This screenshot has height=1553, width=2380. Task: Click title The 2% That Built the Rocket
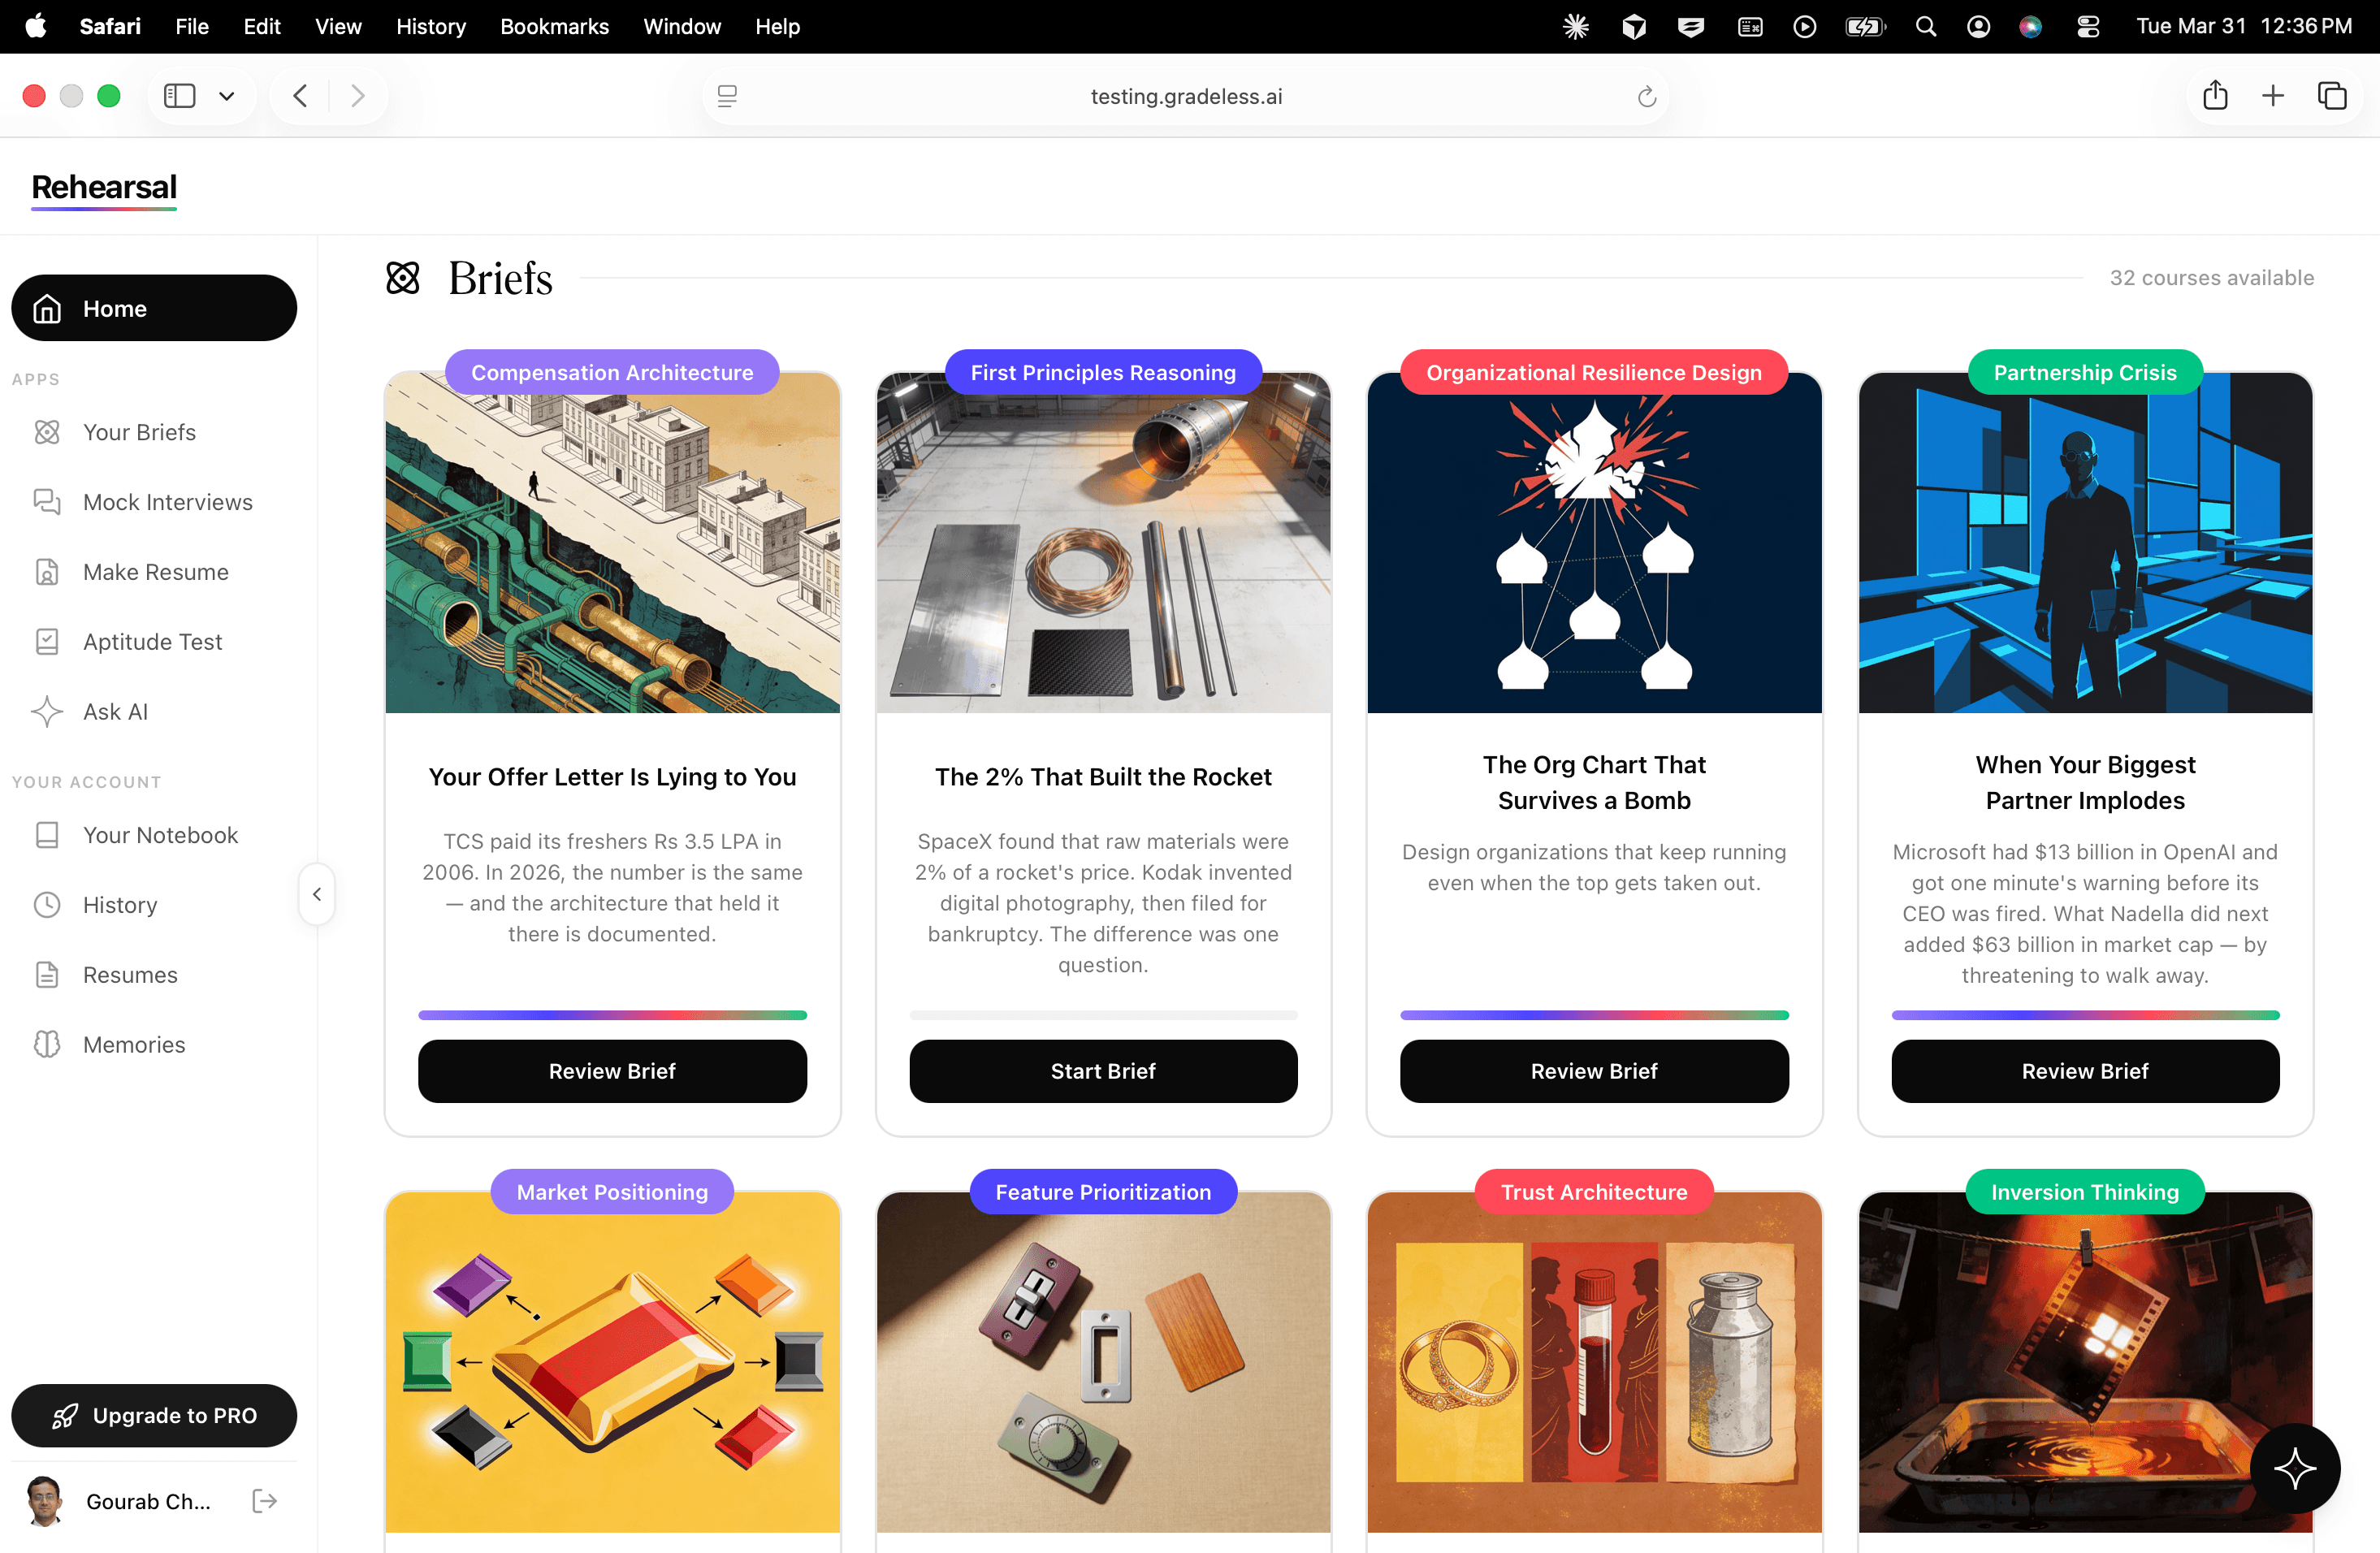(1103, 777)
